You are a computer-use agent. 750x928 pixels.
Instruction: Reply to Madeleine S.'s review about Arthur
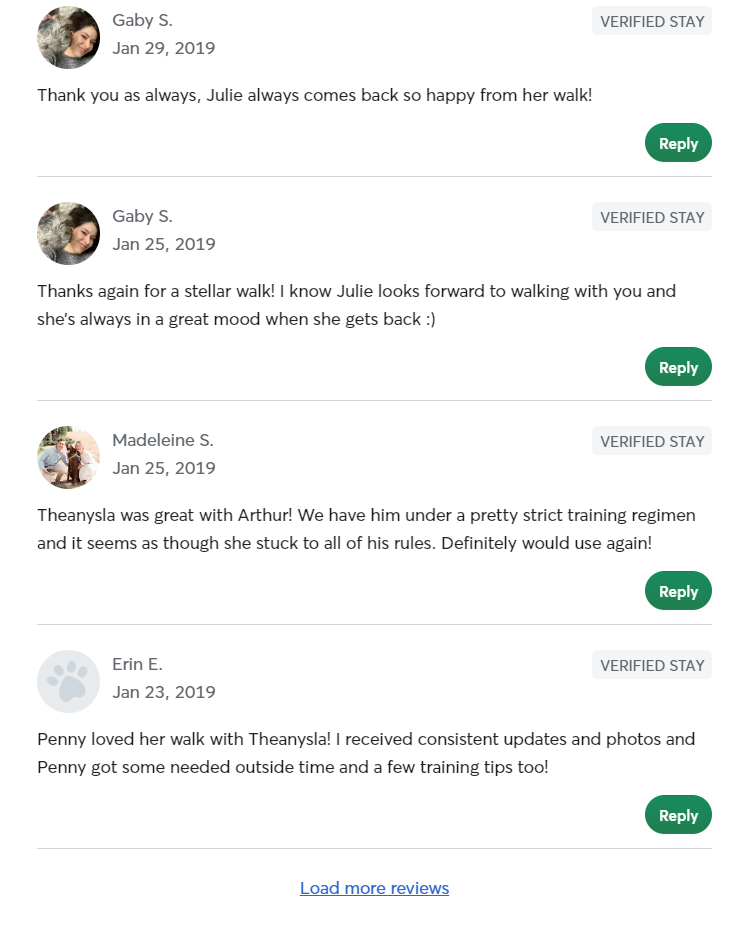[678, 590]
